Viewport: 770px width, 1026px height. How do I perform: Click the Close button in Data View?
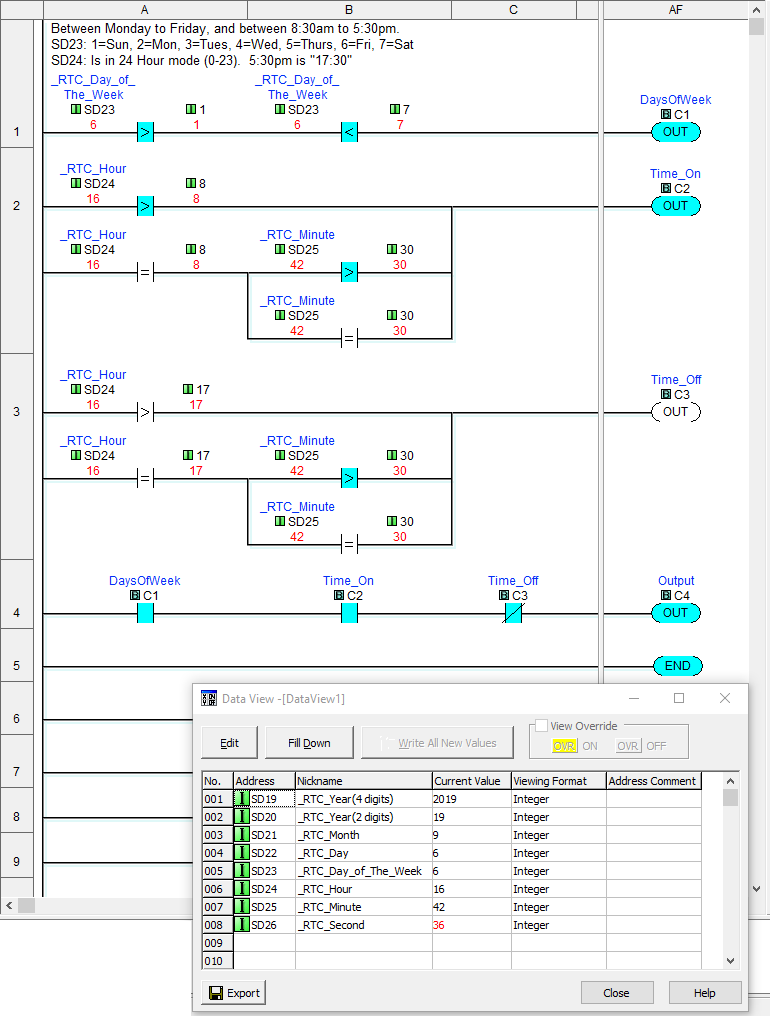point(617,993)
